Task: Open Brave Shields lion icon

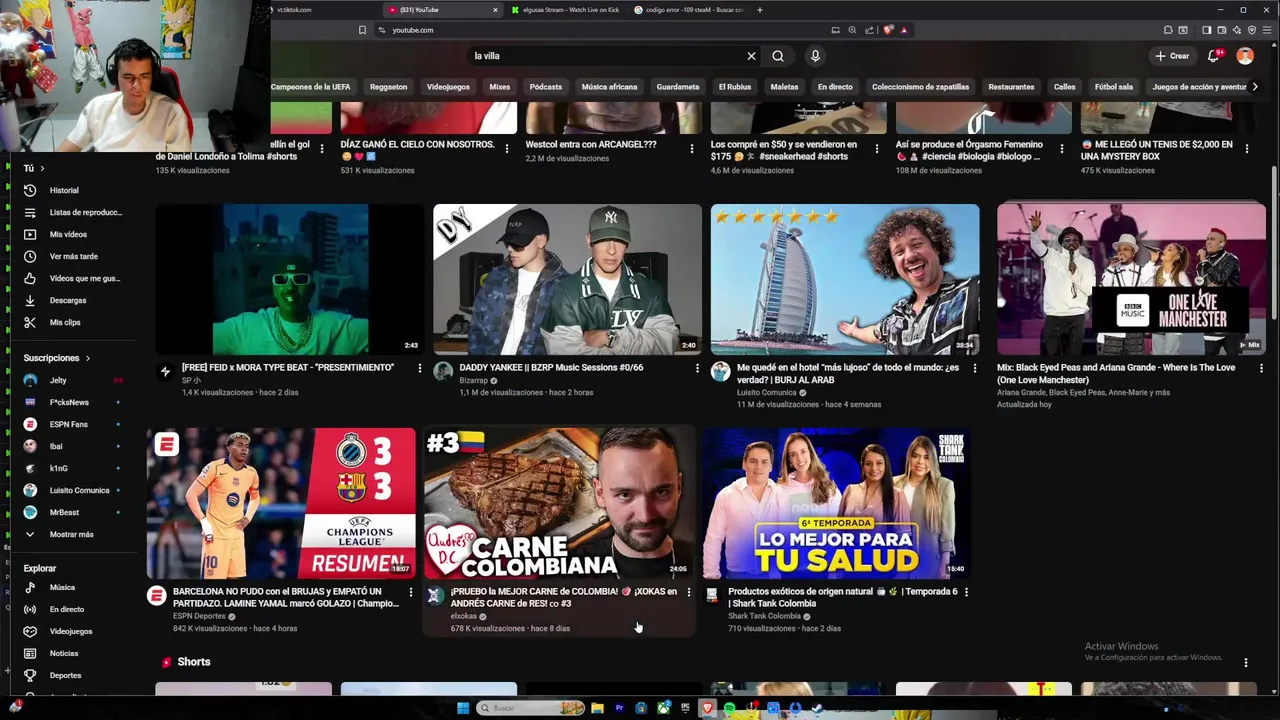Action: click(x=888, y=30)
